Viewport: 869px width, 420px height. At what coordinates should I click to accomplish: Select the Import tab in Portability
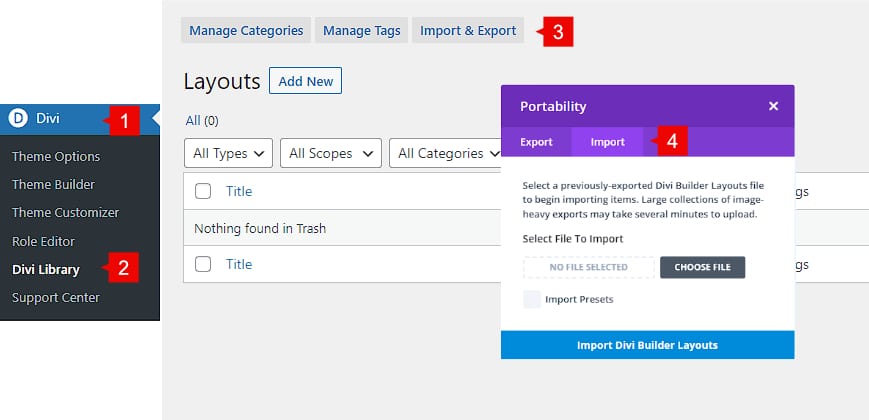pyautogui.click(x=608, y=142)
